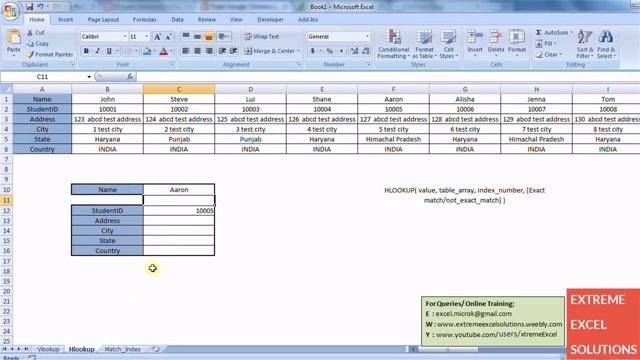Screen dimensions: 640x360
Task: Toggle Top Align
Action: pos(186,37)
